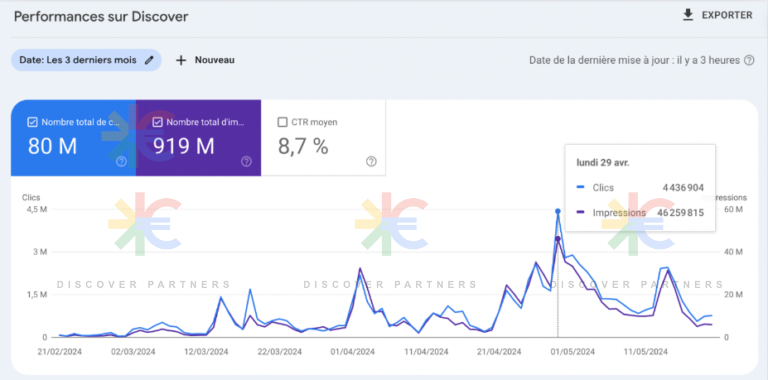Click the 01/04/2024 axis date label

pyautogui.click(x=353, y=352)
